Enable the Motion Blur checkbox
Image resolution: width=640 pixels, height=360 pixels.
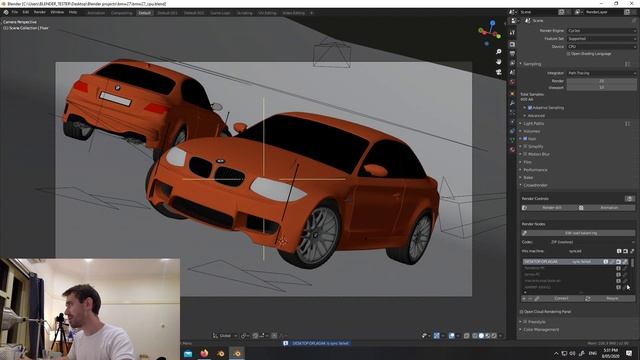[x=525, y=154]
